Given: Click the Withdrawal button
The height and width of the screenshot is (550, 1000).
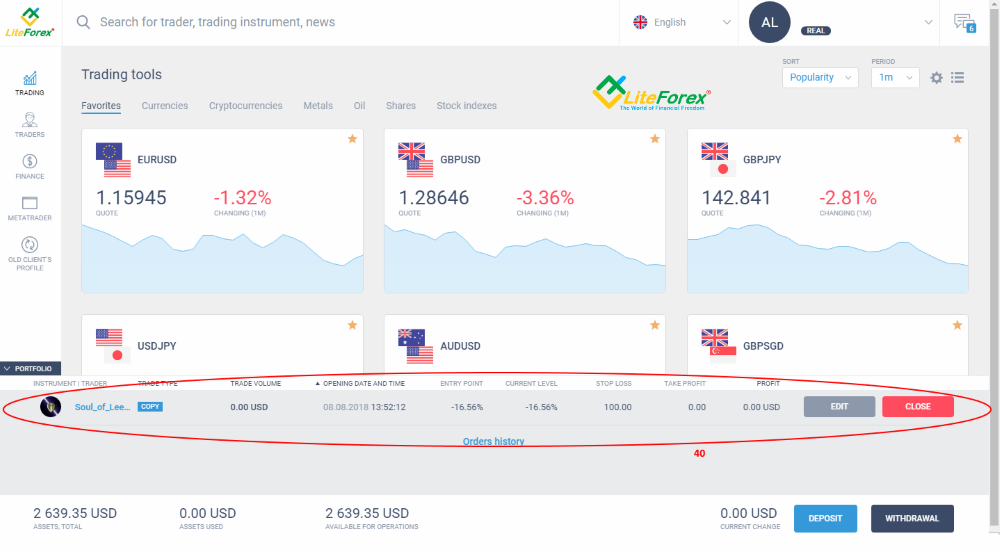Looking at the screenshot, I should coord(912,519).
